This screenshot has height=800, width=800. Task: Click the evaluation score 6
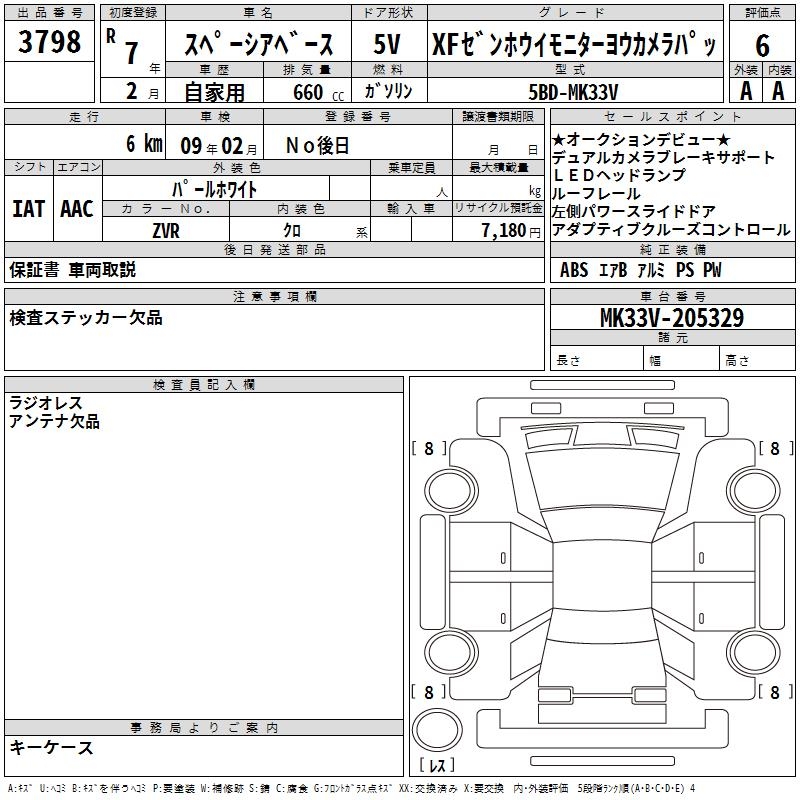pos(762,45)
